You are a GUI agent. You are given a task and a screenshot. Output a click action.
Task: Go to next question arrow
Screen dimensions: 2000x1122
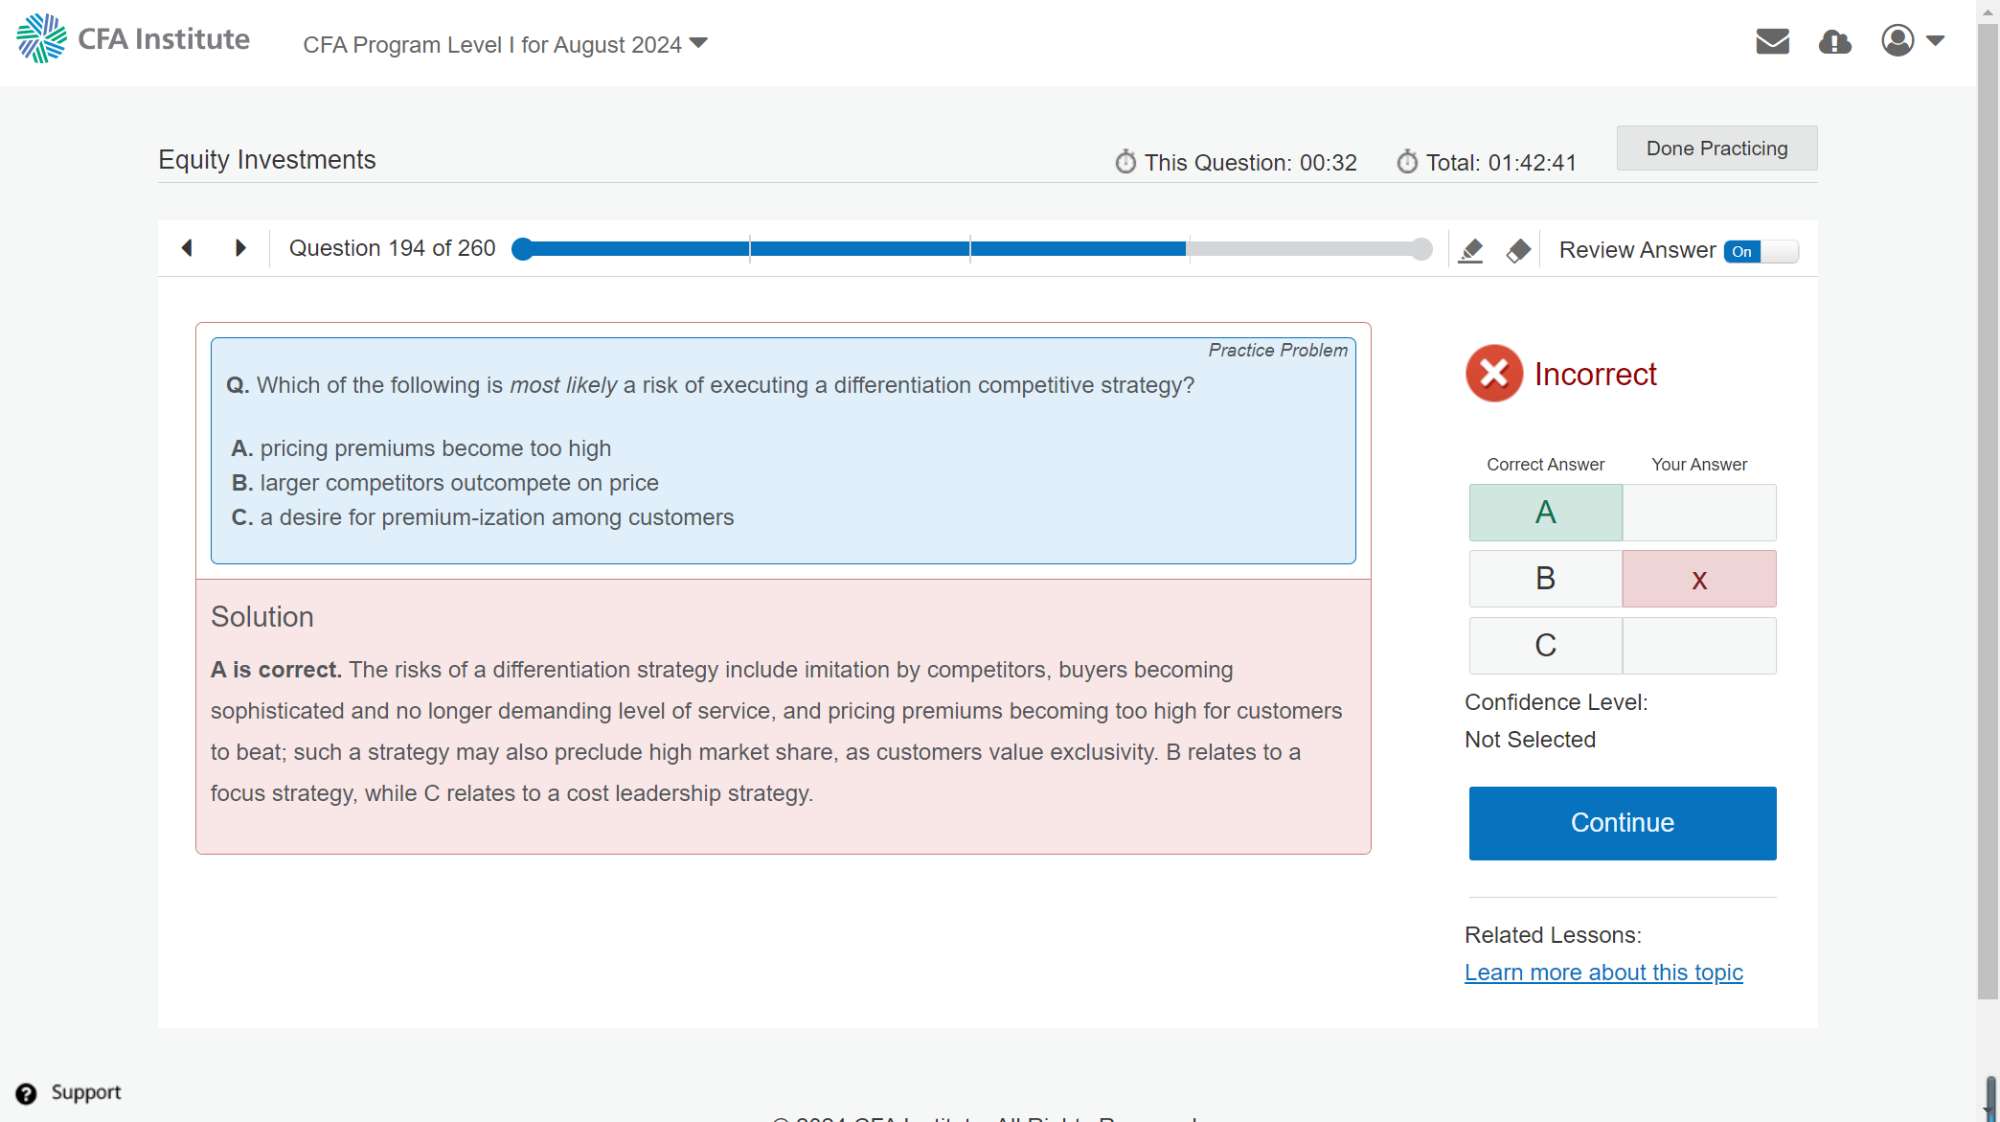click(240, 248)
